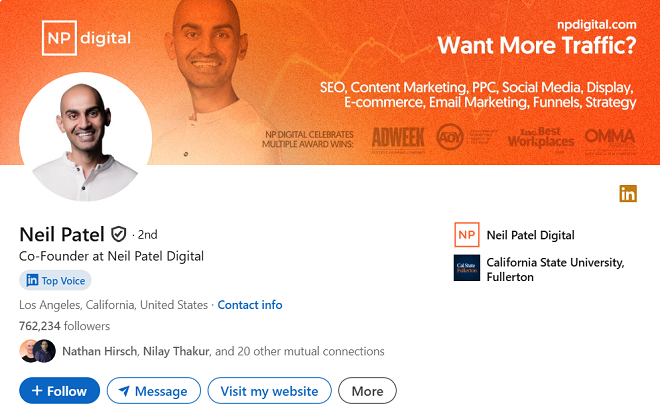
Task: Click the Visit my website button
Action: (x=269, y=391)
